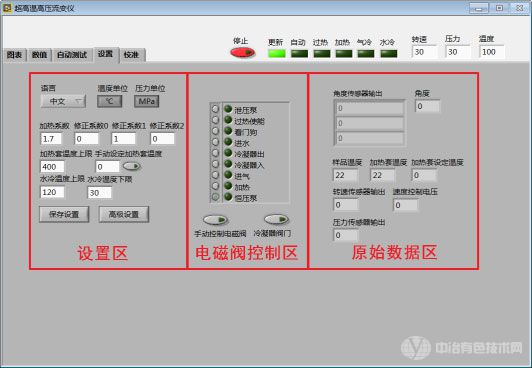Click the bright green 更新 indicator light

tap(277, 54)
